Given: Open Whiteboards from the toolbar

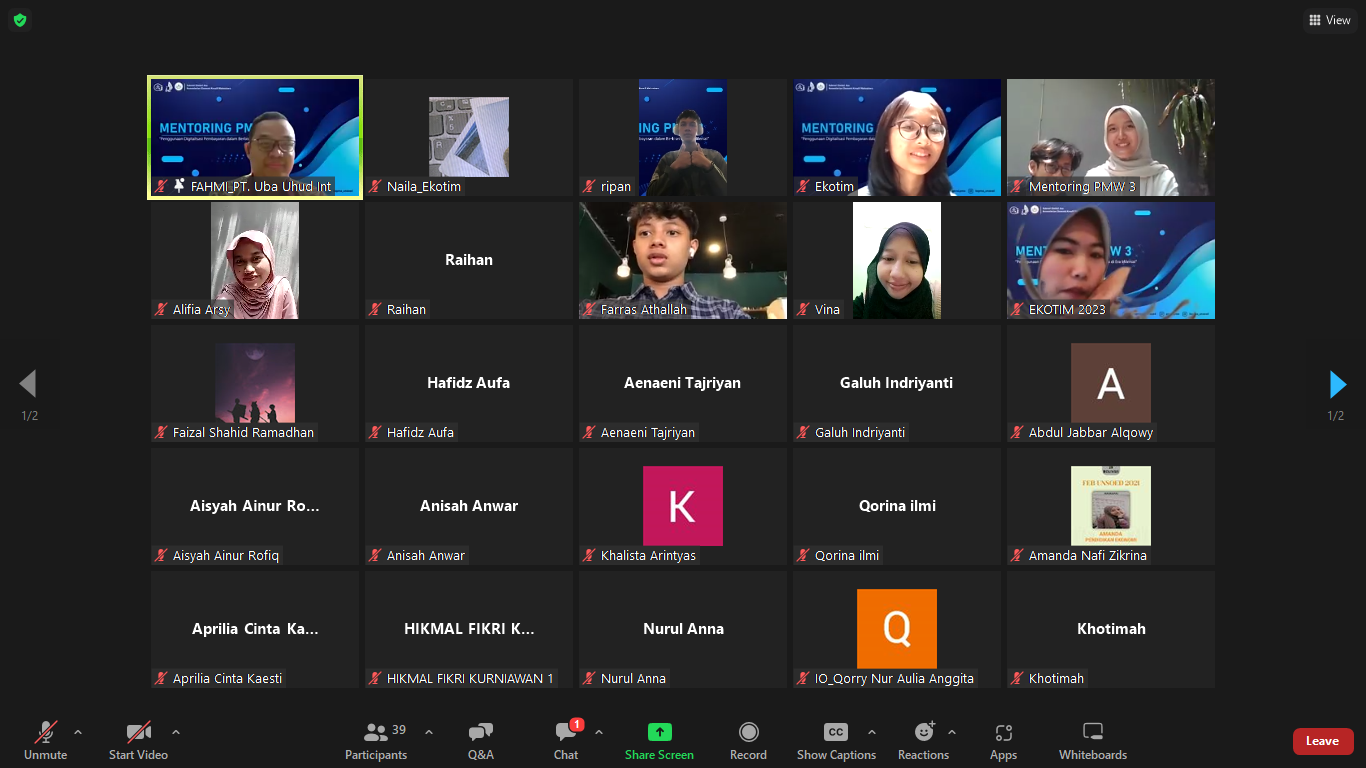Looking at the screenshot, I should tap(1093, 732).
